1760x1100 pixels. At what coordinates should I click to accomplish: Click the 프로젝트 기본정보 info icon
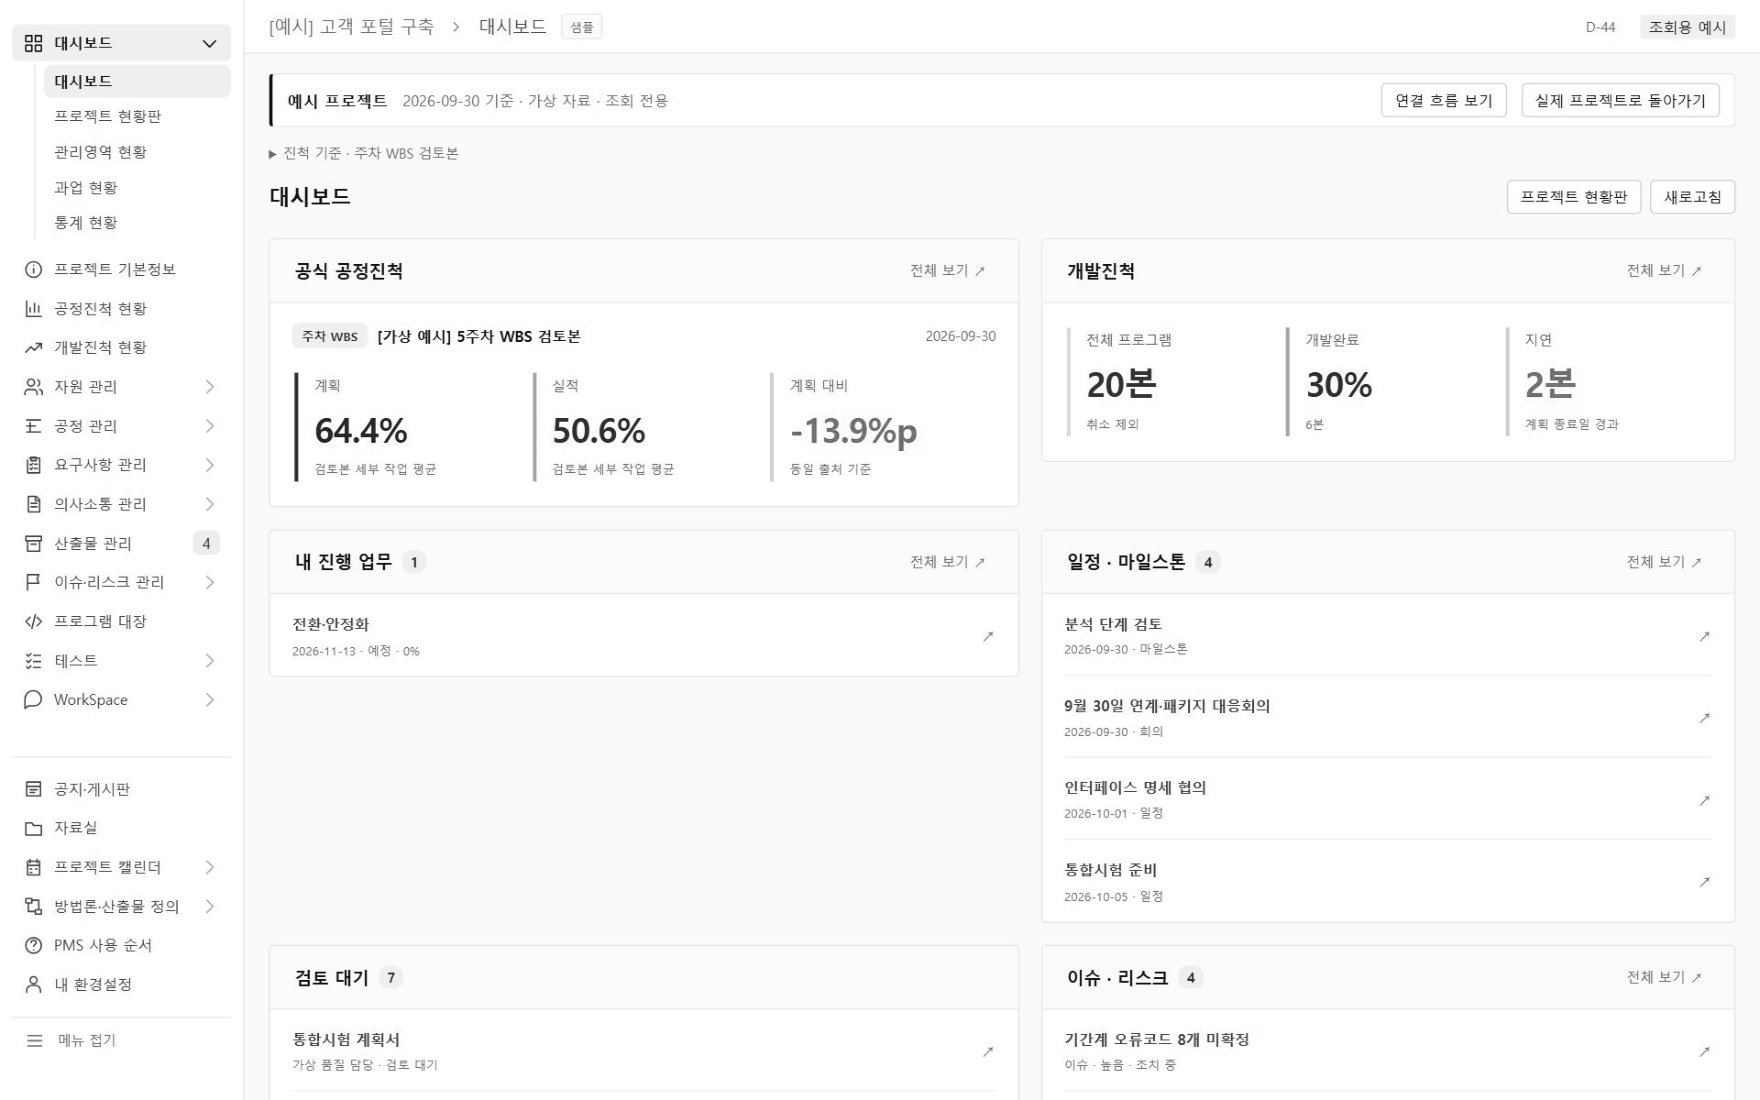coord(34,270)
